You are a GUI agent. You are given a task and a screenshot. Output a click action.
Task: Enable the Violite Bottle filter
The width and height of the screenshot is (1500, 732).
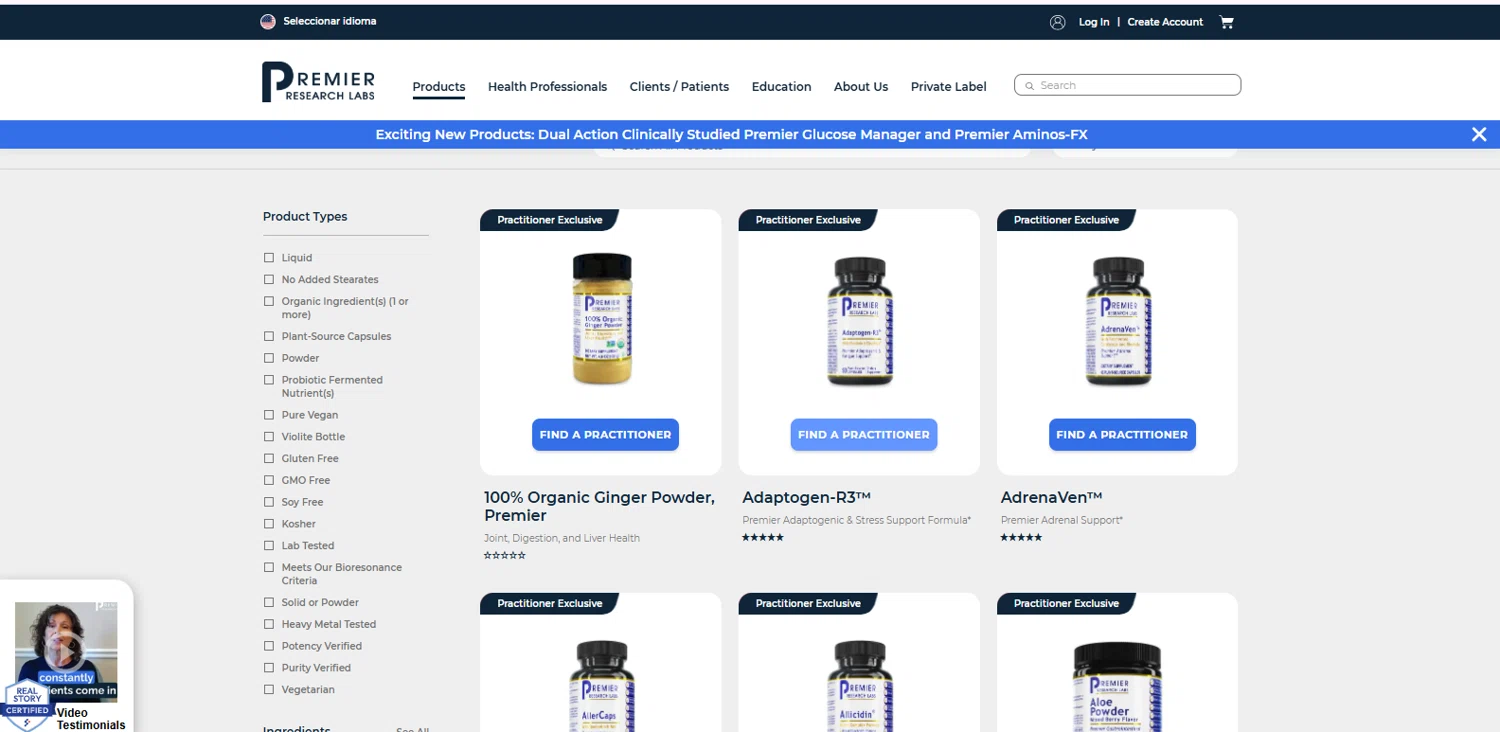(268, 437)
